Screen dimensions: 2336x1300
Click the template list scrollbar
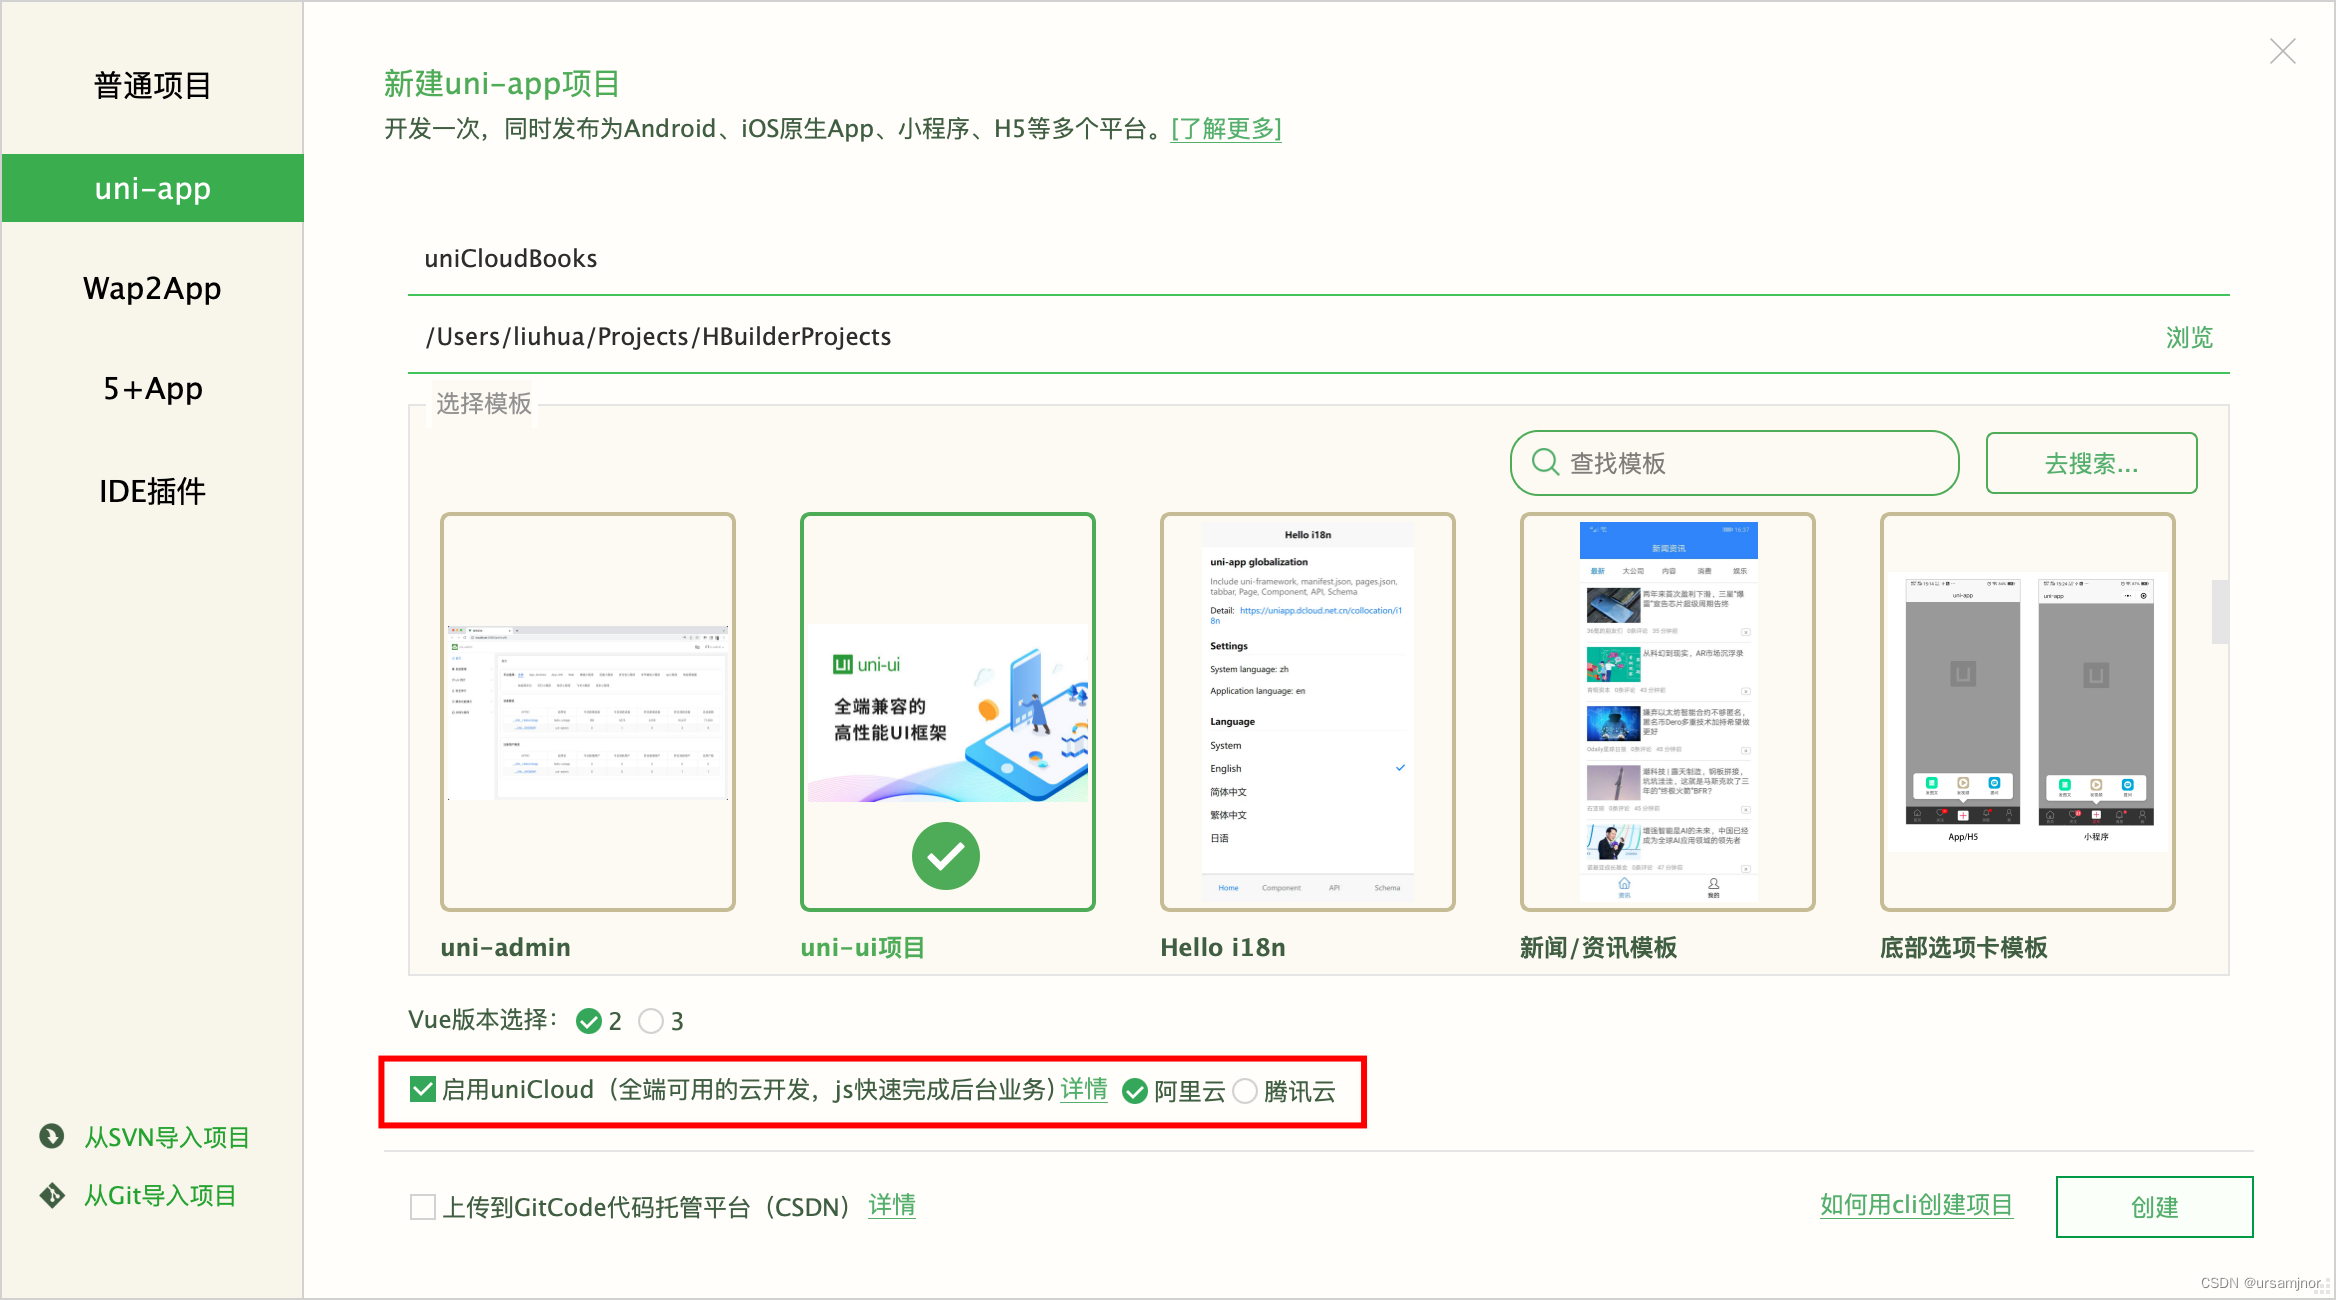pos(2220,612)
